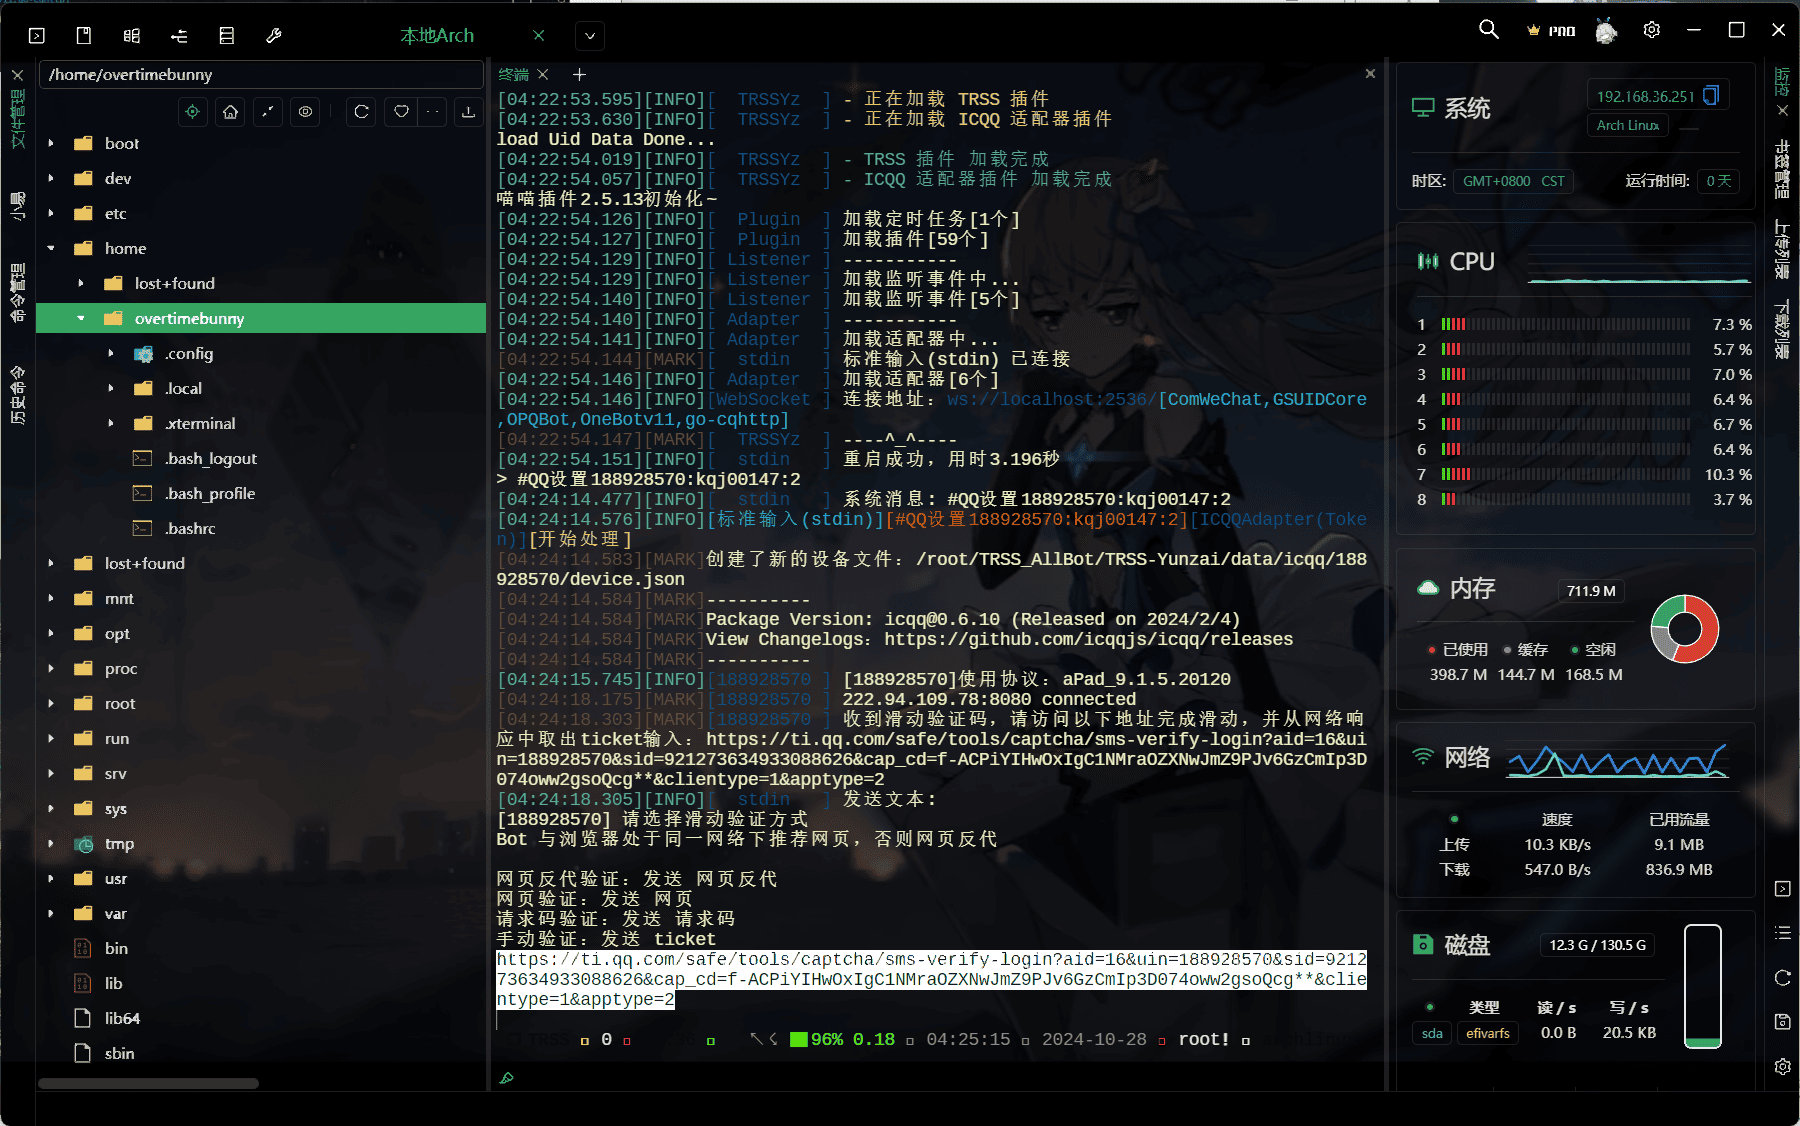Open the wrench tools icon in top bar
The width and height of the screenshot is (1800, 1126).
[x=274, y=36]
